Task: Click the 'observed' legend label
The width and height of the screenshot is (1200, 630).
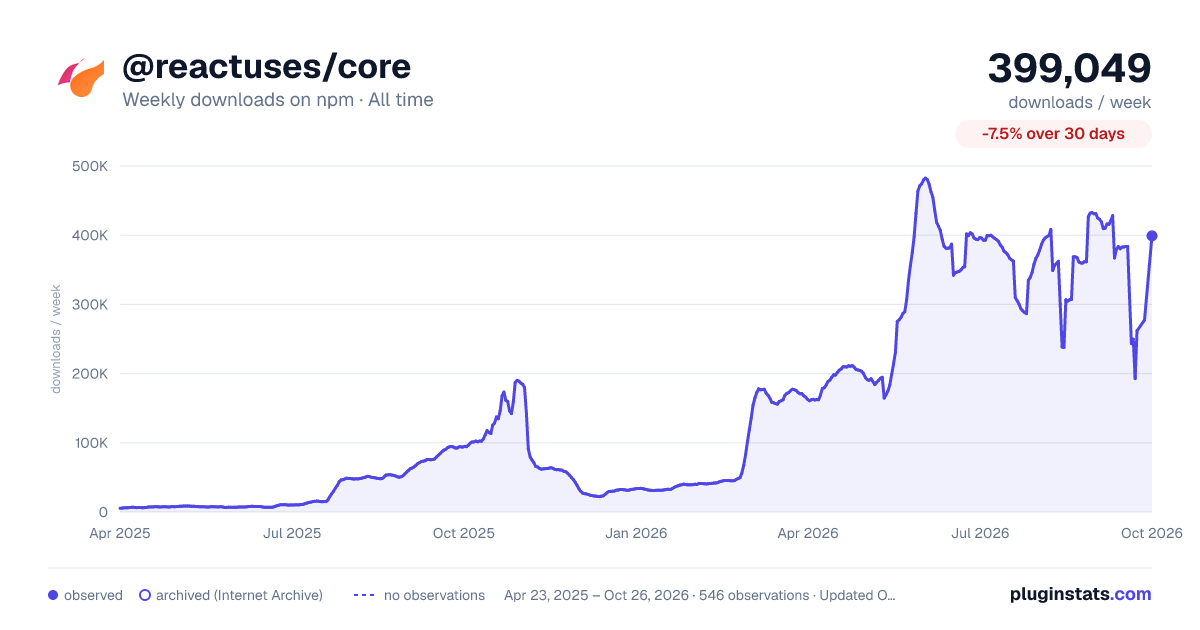Action: [x=93, y=595]
